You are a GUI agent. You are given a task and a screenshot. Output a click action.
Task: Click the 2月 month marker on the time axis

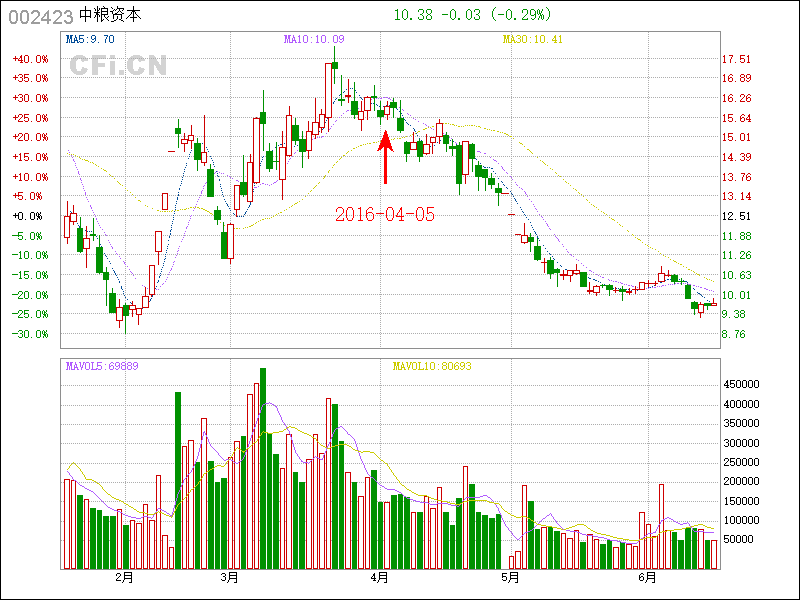pyautogui.click(x=125, y=577)
